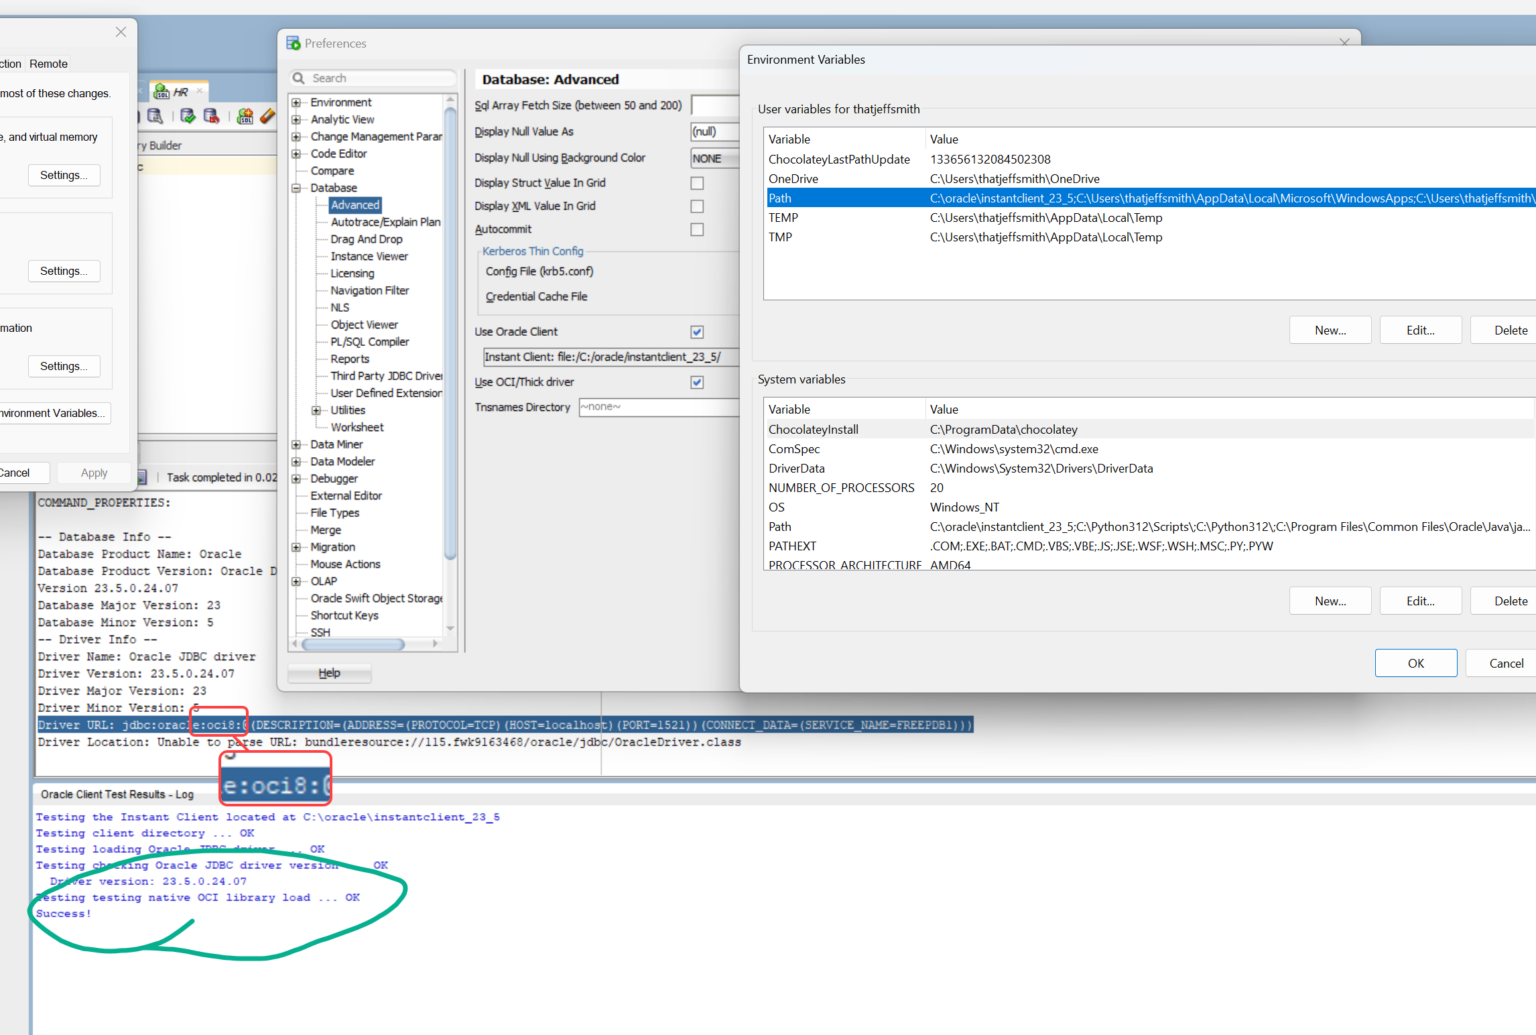The width and height of the screenshot is (1536, 1035).
Task: Expand the Data Miner tree node
Action: click(x=296, y=444)
